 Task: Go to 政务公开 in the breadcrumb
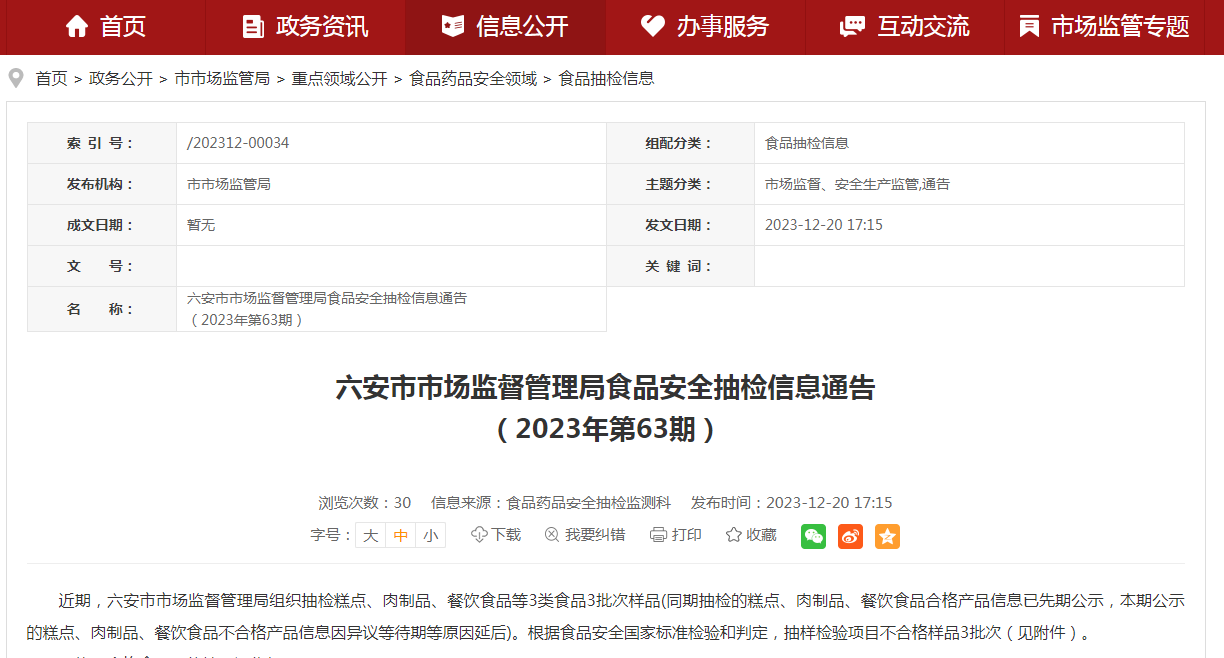121,78
